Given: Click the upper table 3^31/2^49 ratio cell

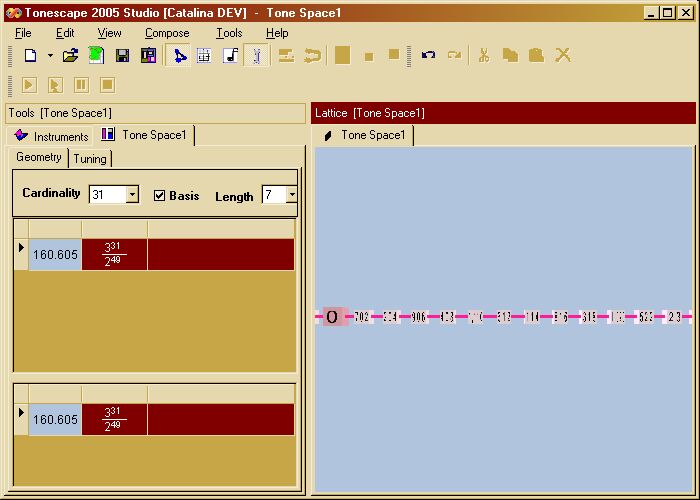Looking at the screenshot, I should point(114,254).
